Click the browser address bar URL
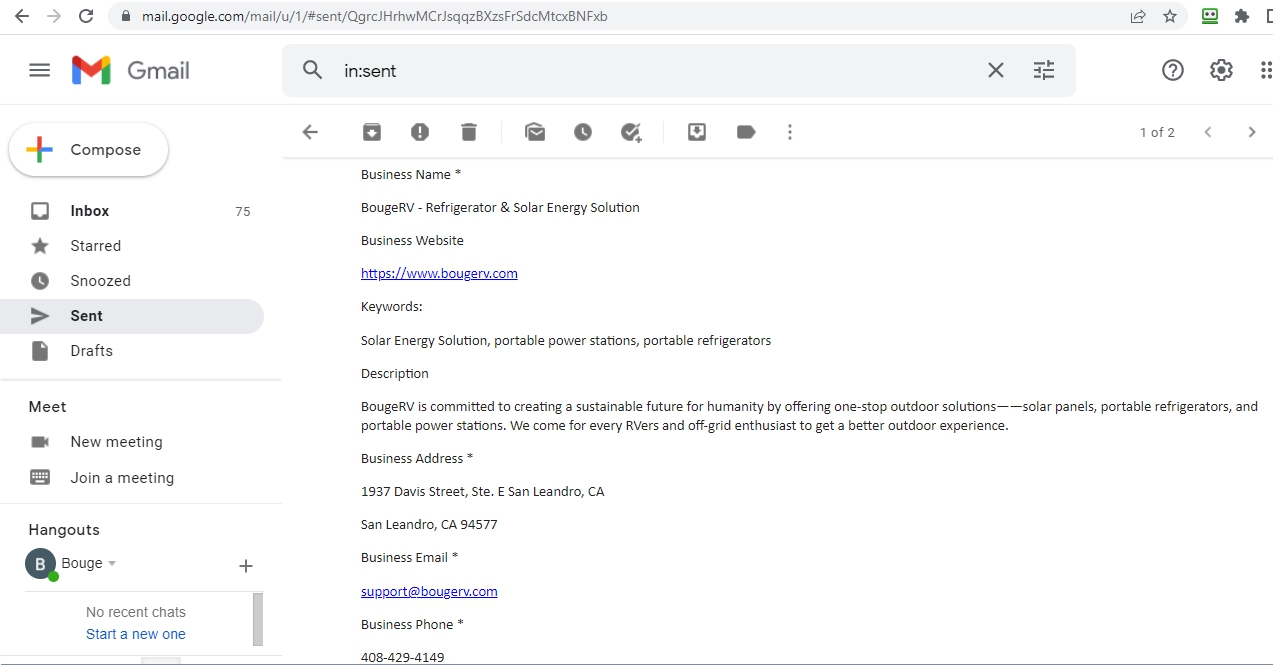This screenshot has width=1273, height=665. (x=374, y=16)
